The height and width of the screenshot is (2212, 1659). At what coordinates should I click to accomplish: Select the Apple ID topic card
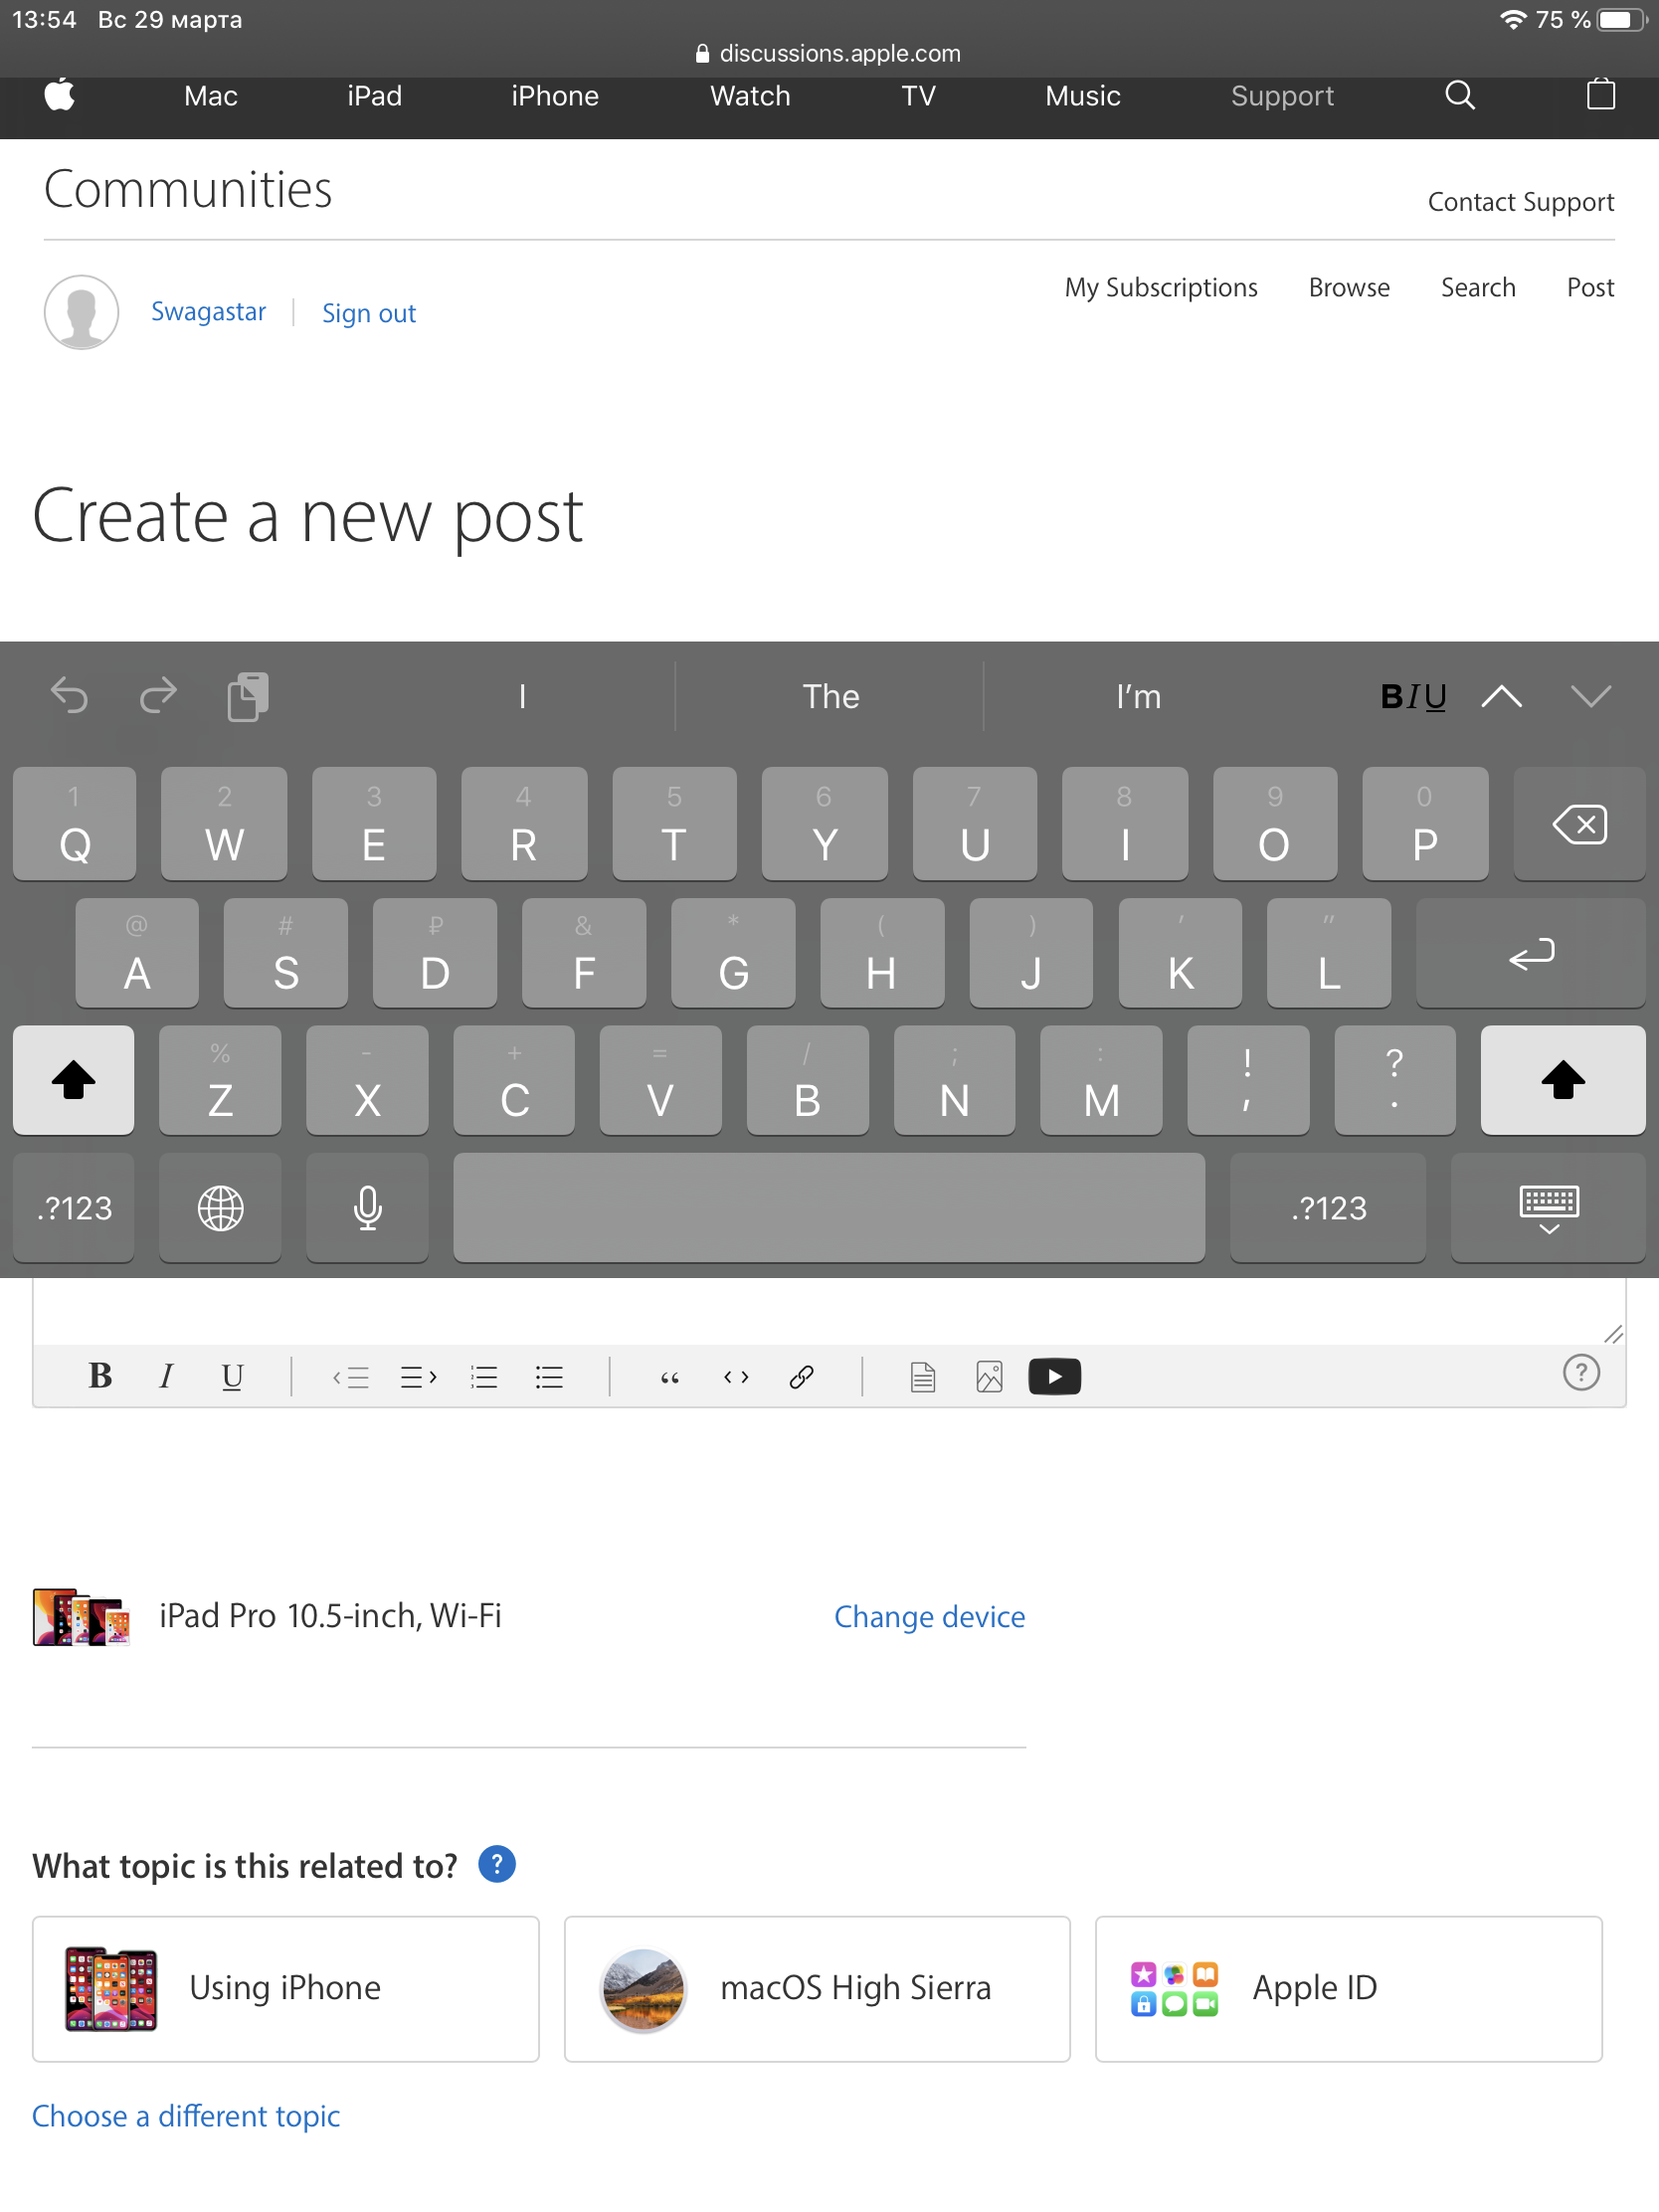tap(1348, 1988)
